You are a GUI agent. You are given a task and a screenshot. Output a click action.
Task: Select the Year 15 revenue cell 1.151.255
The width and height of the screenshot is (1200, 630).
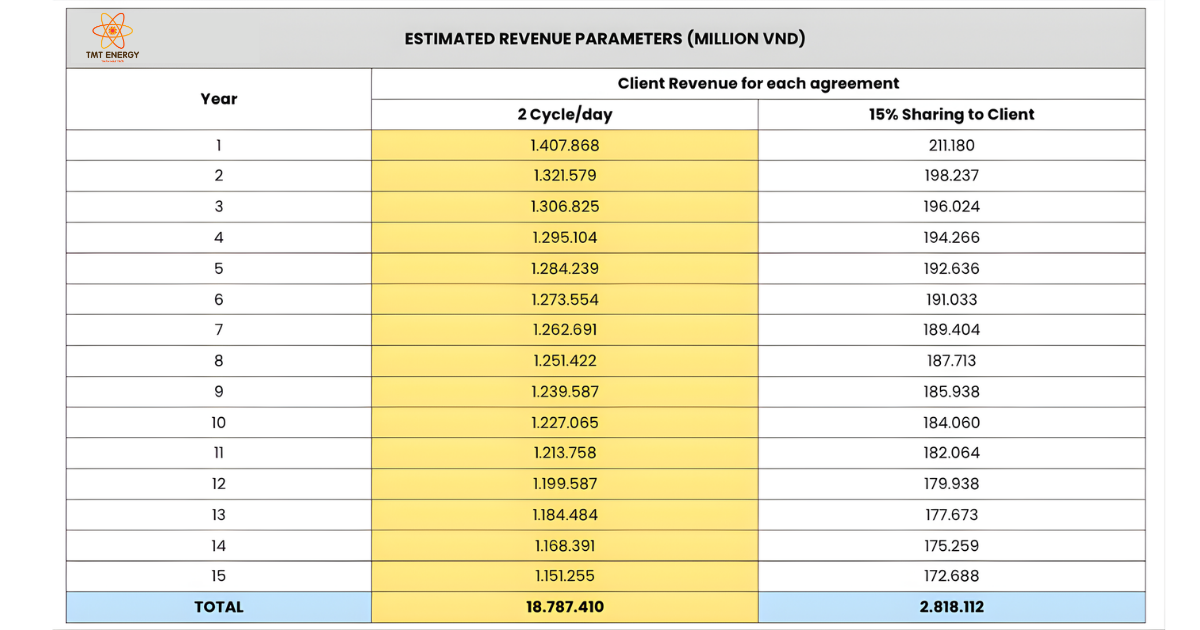click(x=563, y=576)
